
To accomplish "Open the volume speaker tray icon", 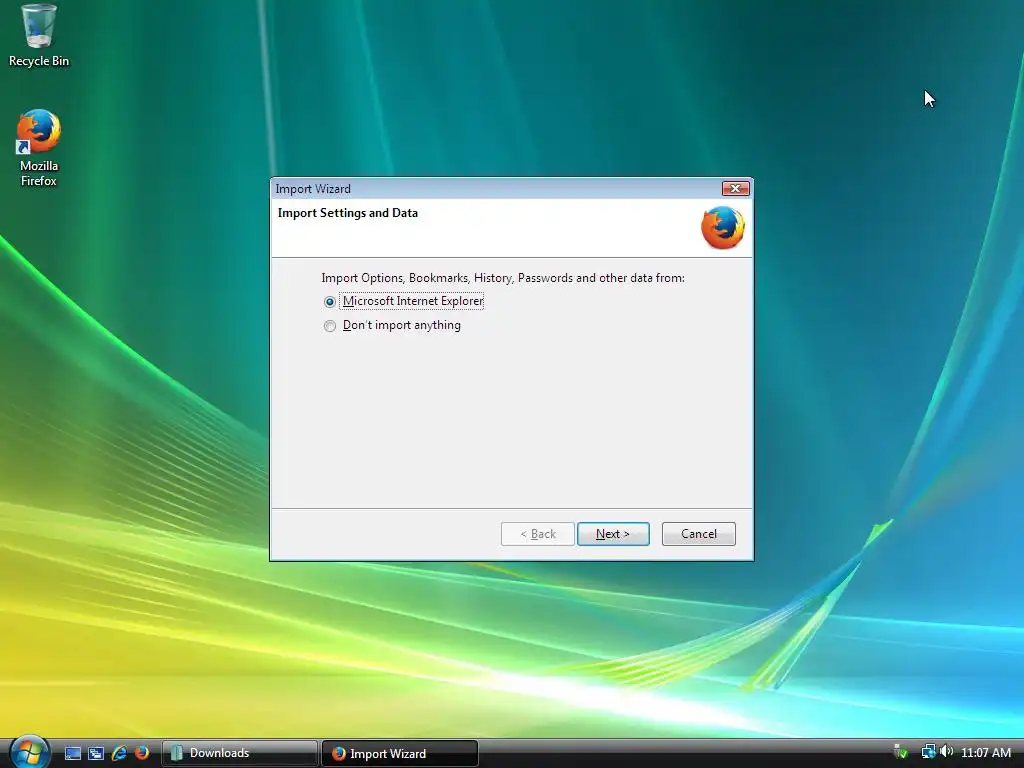I will (x=946, y=752).
